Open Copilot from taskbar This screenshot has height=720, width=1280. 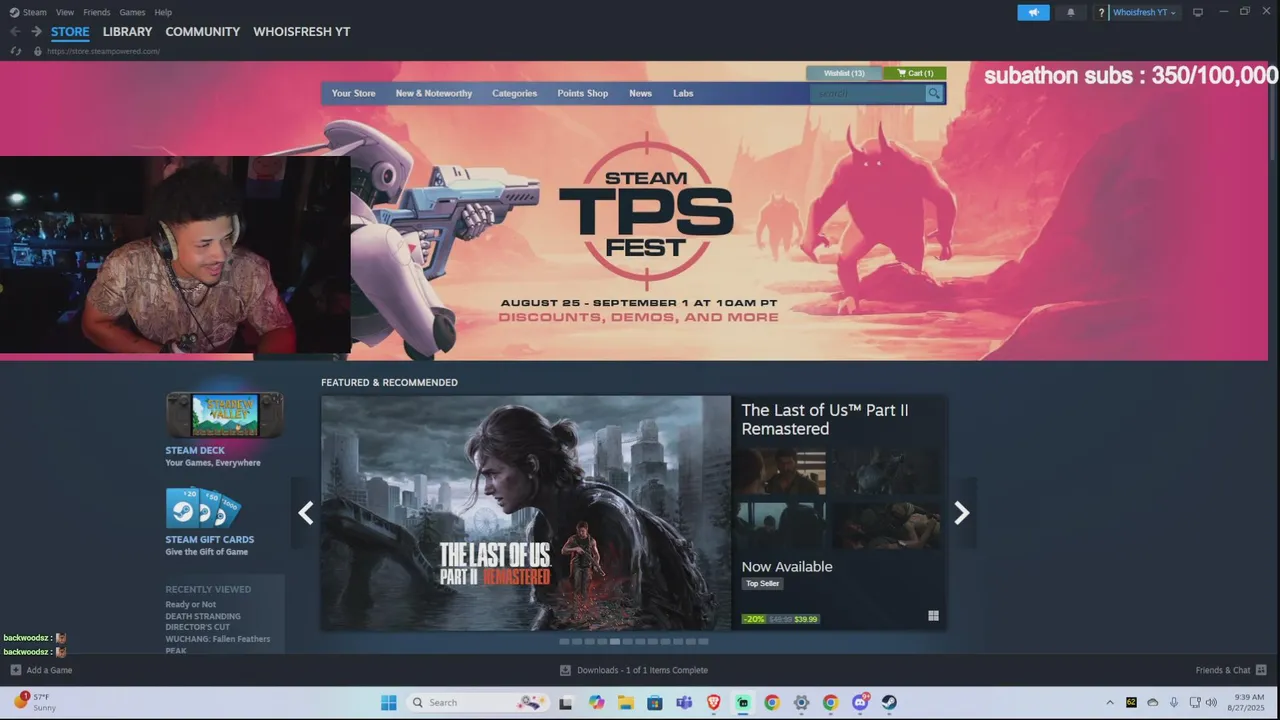tap(597, 702)
